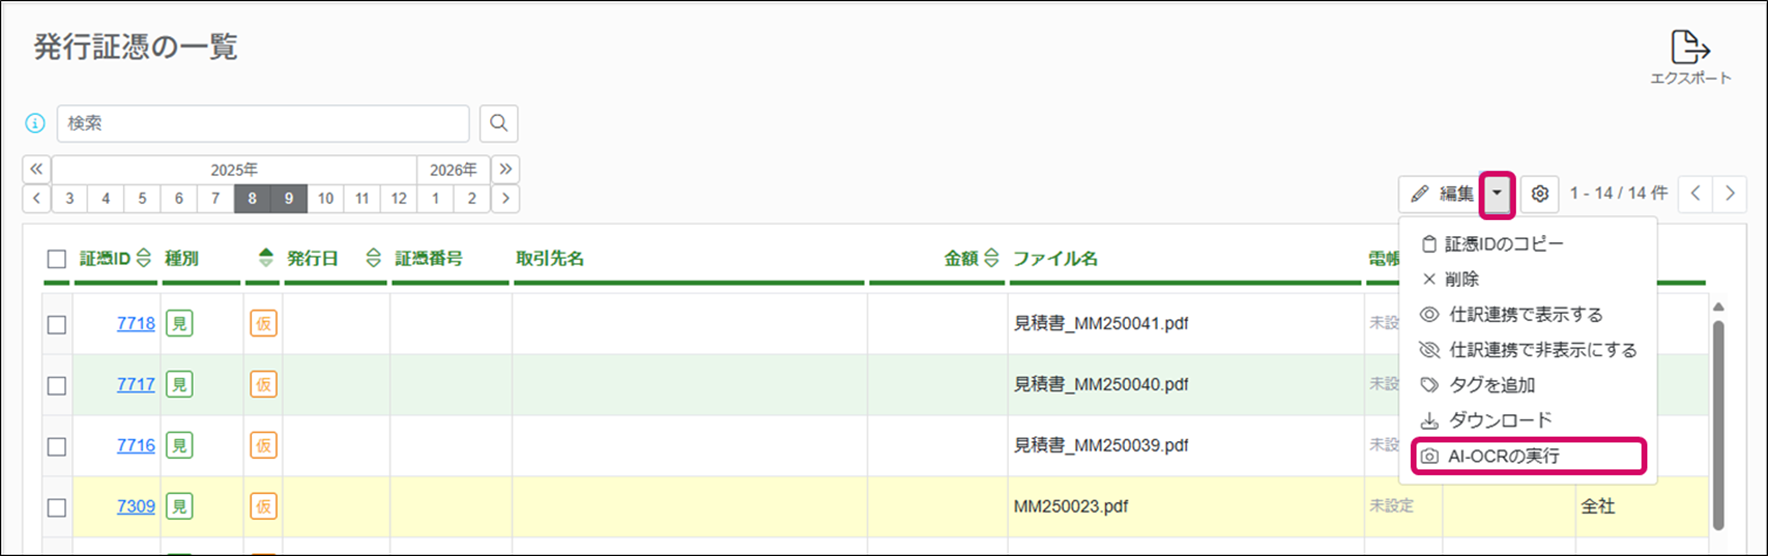Click the magnifier search button
This screenshot has height=556, width=1768.
pyautogui.click(x=498, y=123)
